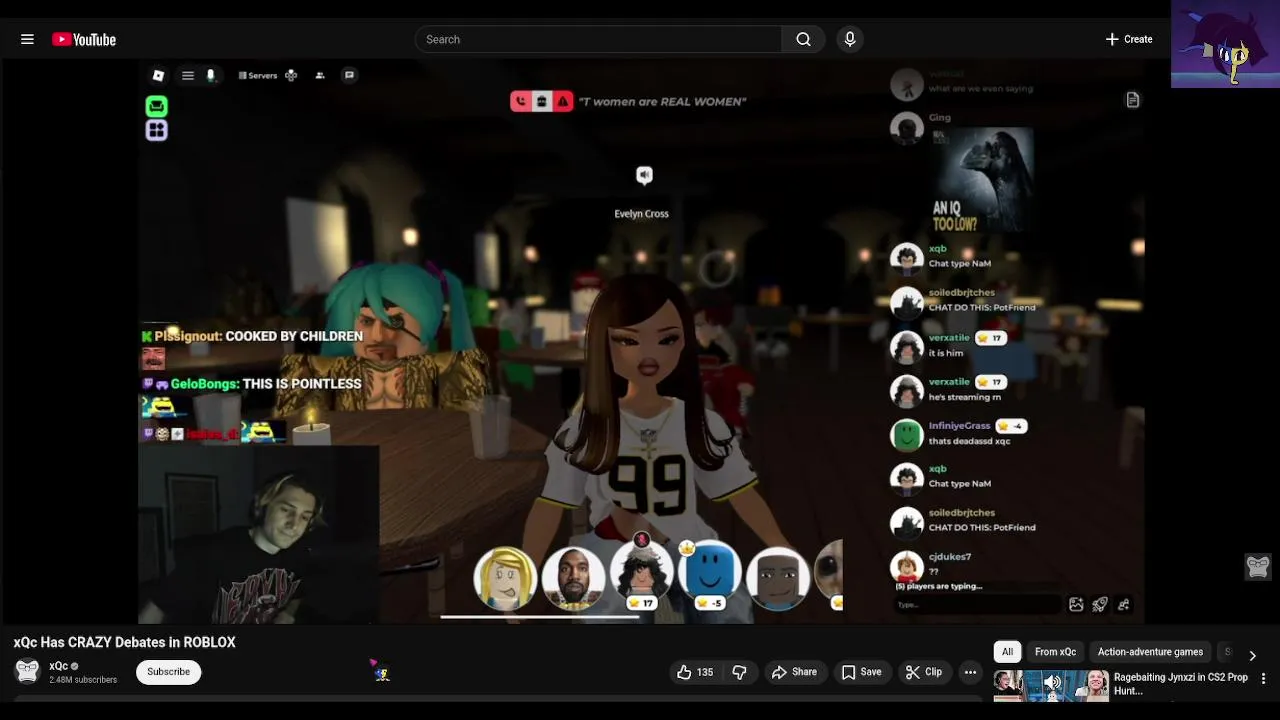1280x720 pixels.
Task: Open the YouTube guide hamburger menu
Action: [27, 39]
